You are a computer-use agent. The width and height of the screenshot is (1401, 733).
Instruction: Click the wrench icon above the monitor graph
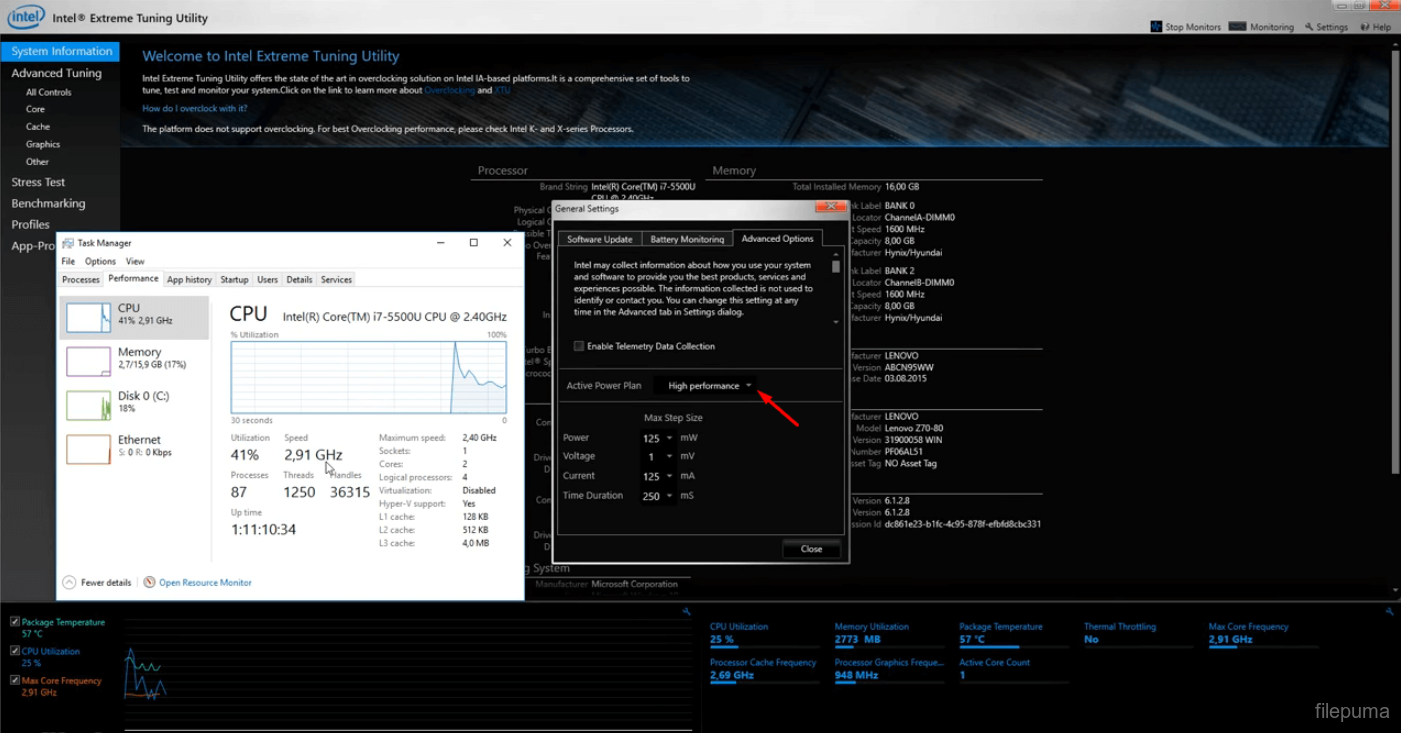[686, 611]
